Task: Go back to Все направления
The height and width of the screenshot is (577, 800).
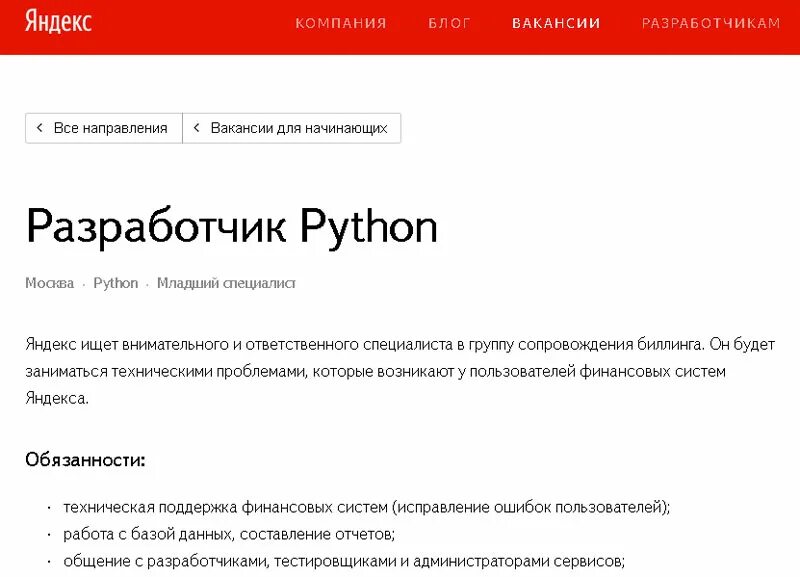Action: (x=104, y=128)
